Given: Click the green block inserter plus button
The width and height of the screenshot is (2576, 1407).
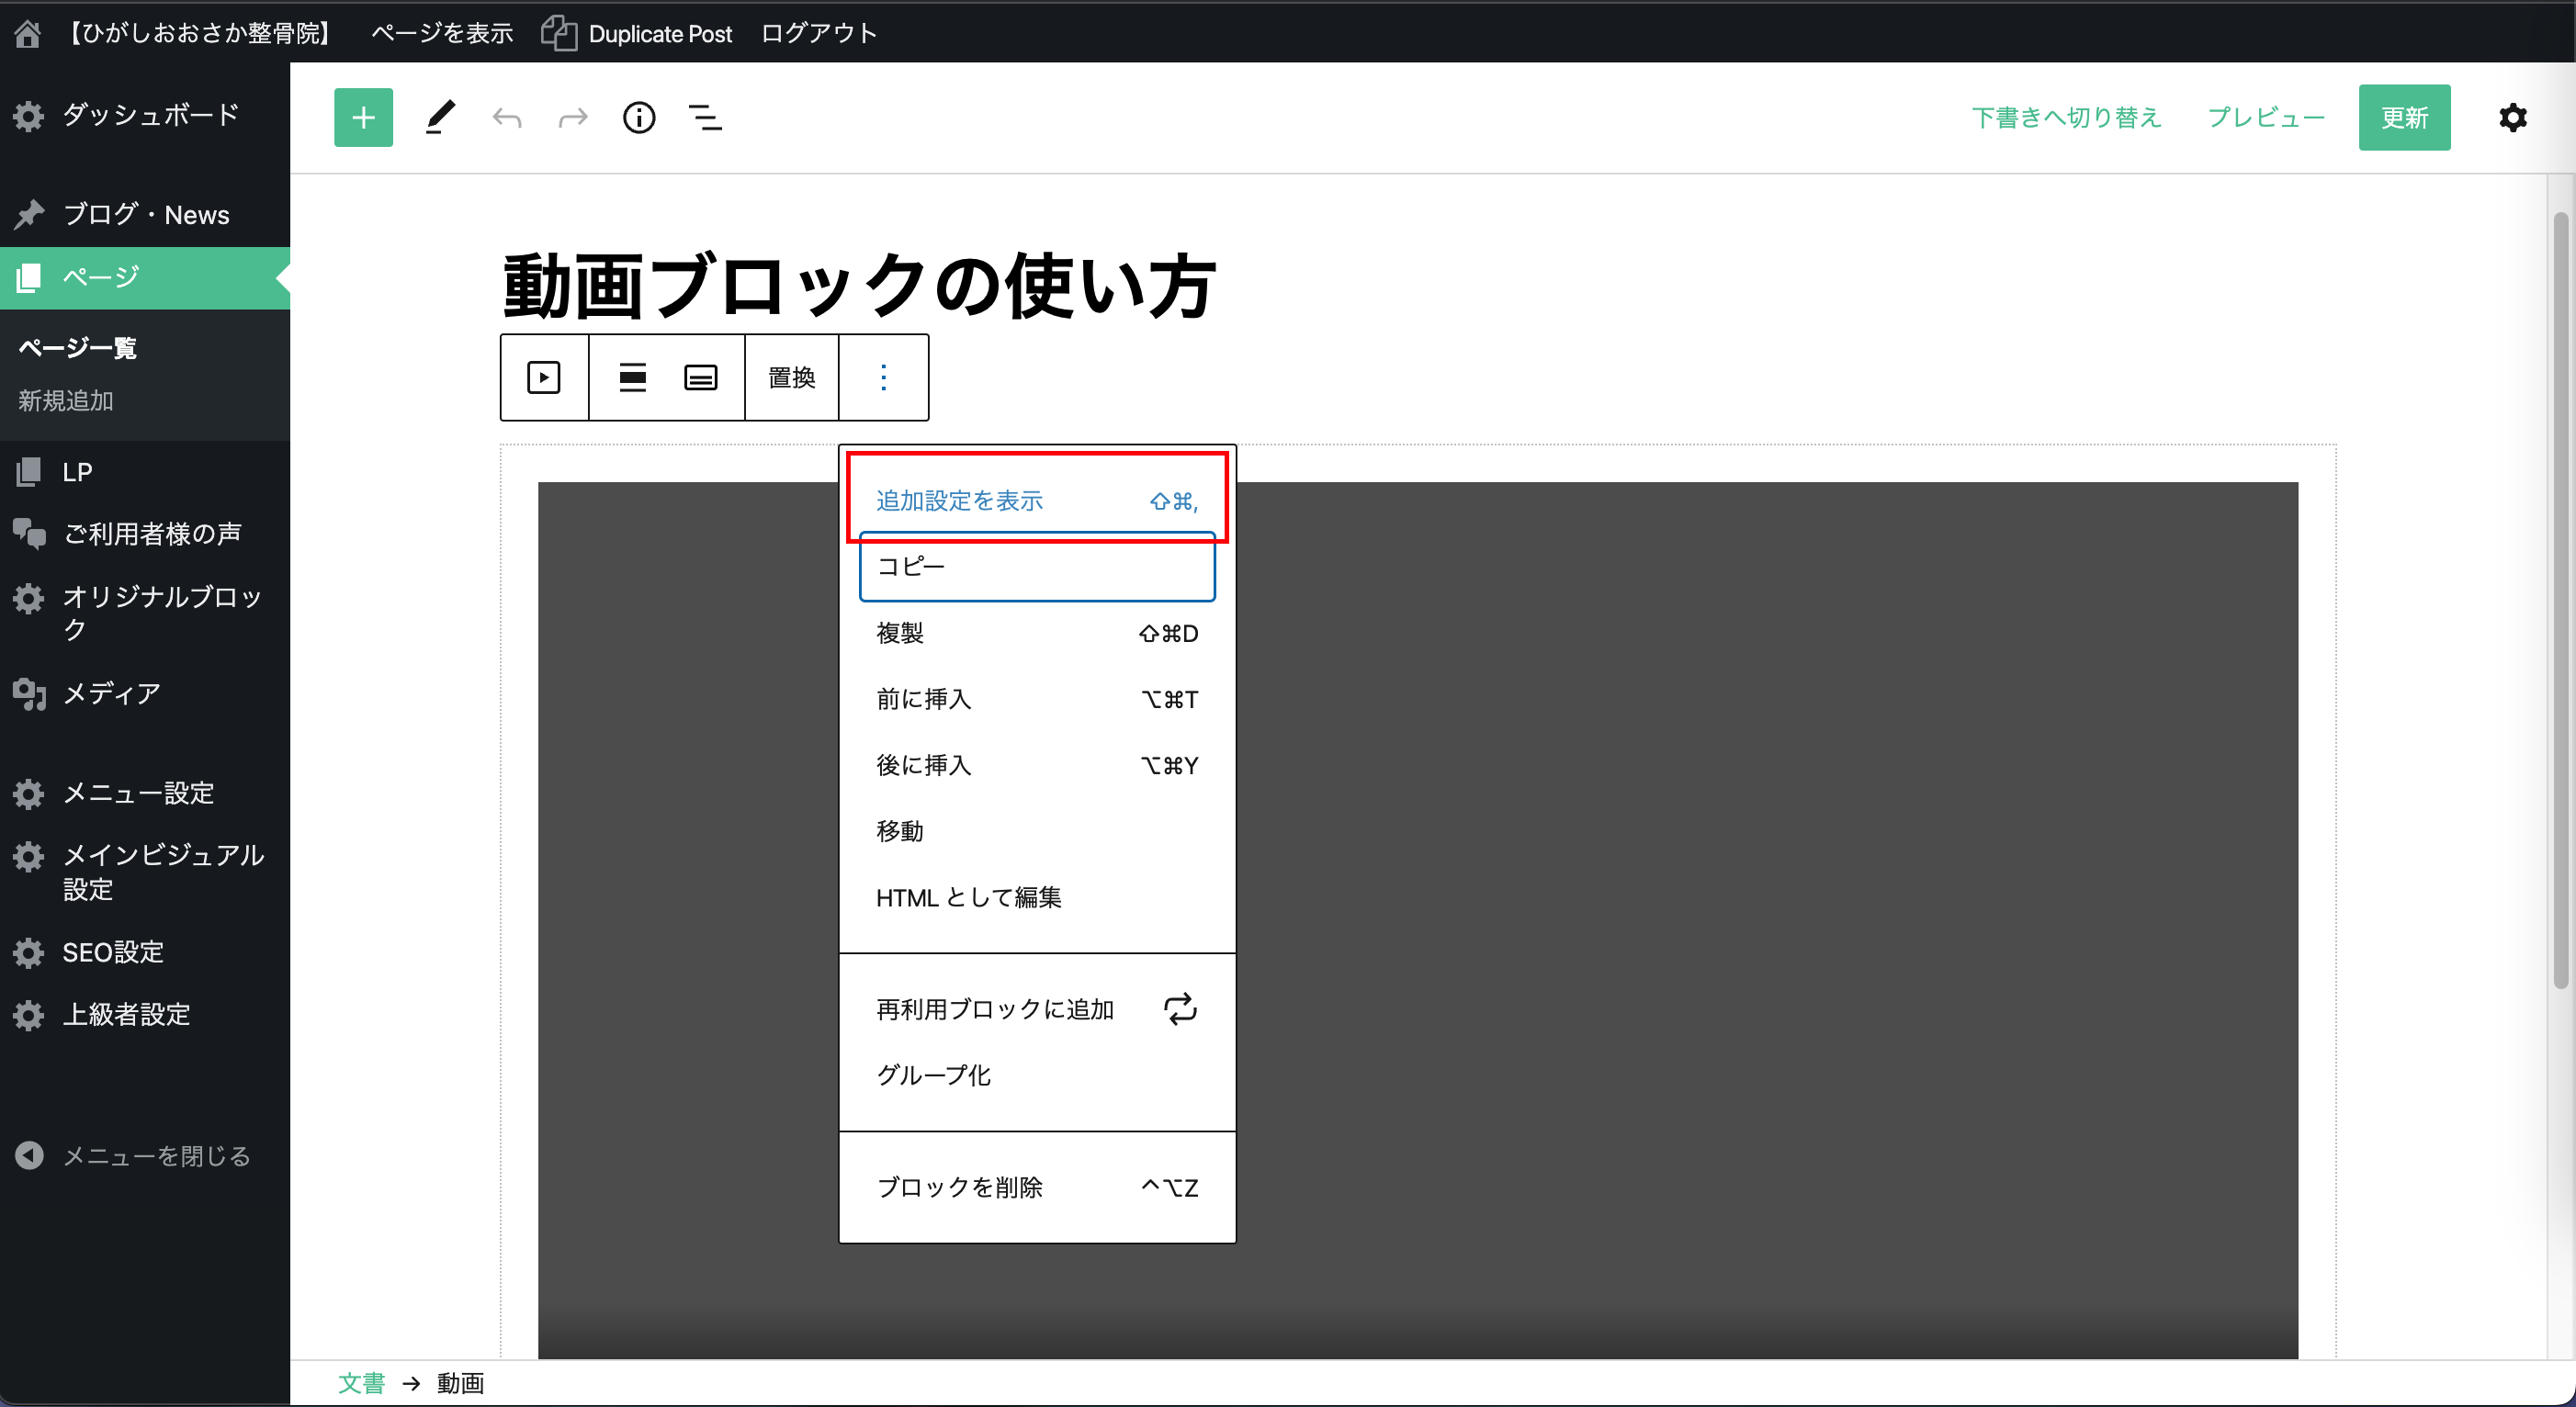Looking at the screenshot, I should pos(363,118).
